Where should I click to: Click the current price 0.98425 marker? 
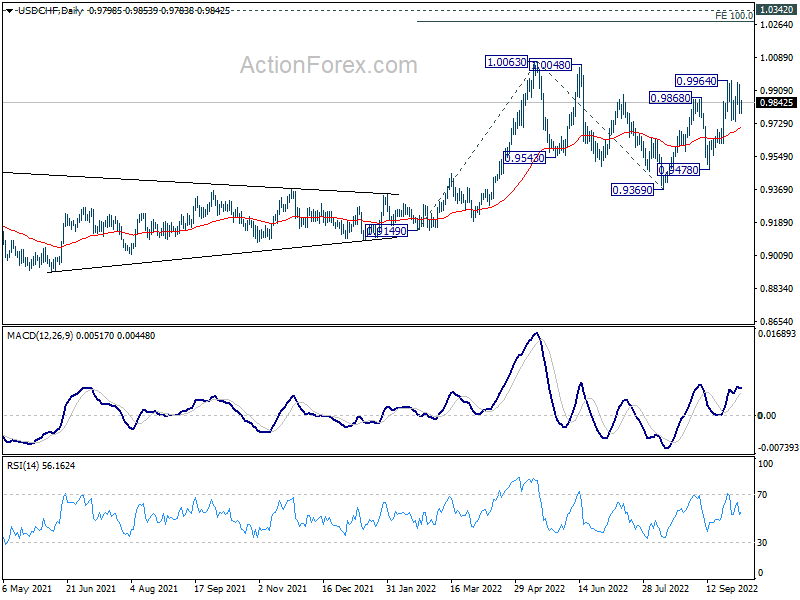coord(777,103)
